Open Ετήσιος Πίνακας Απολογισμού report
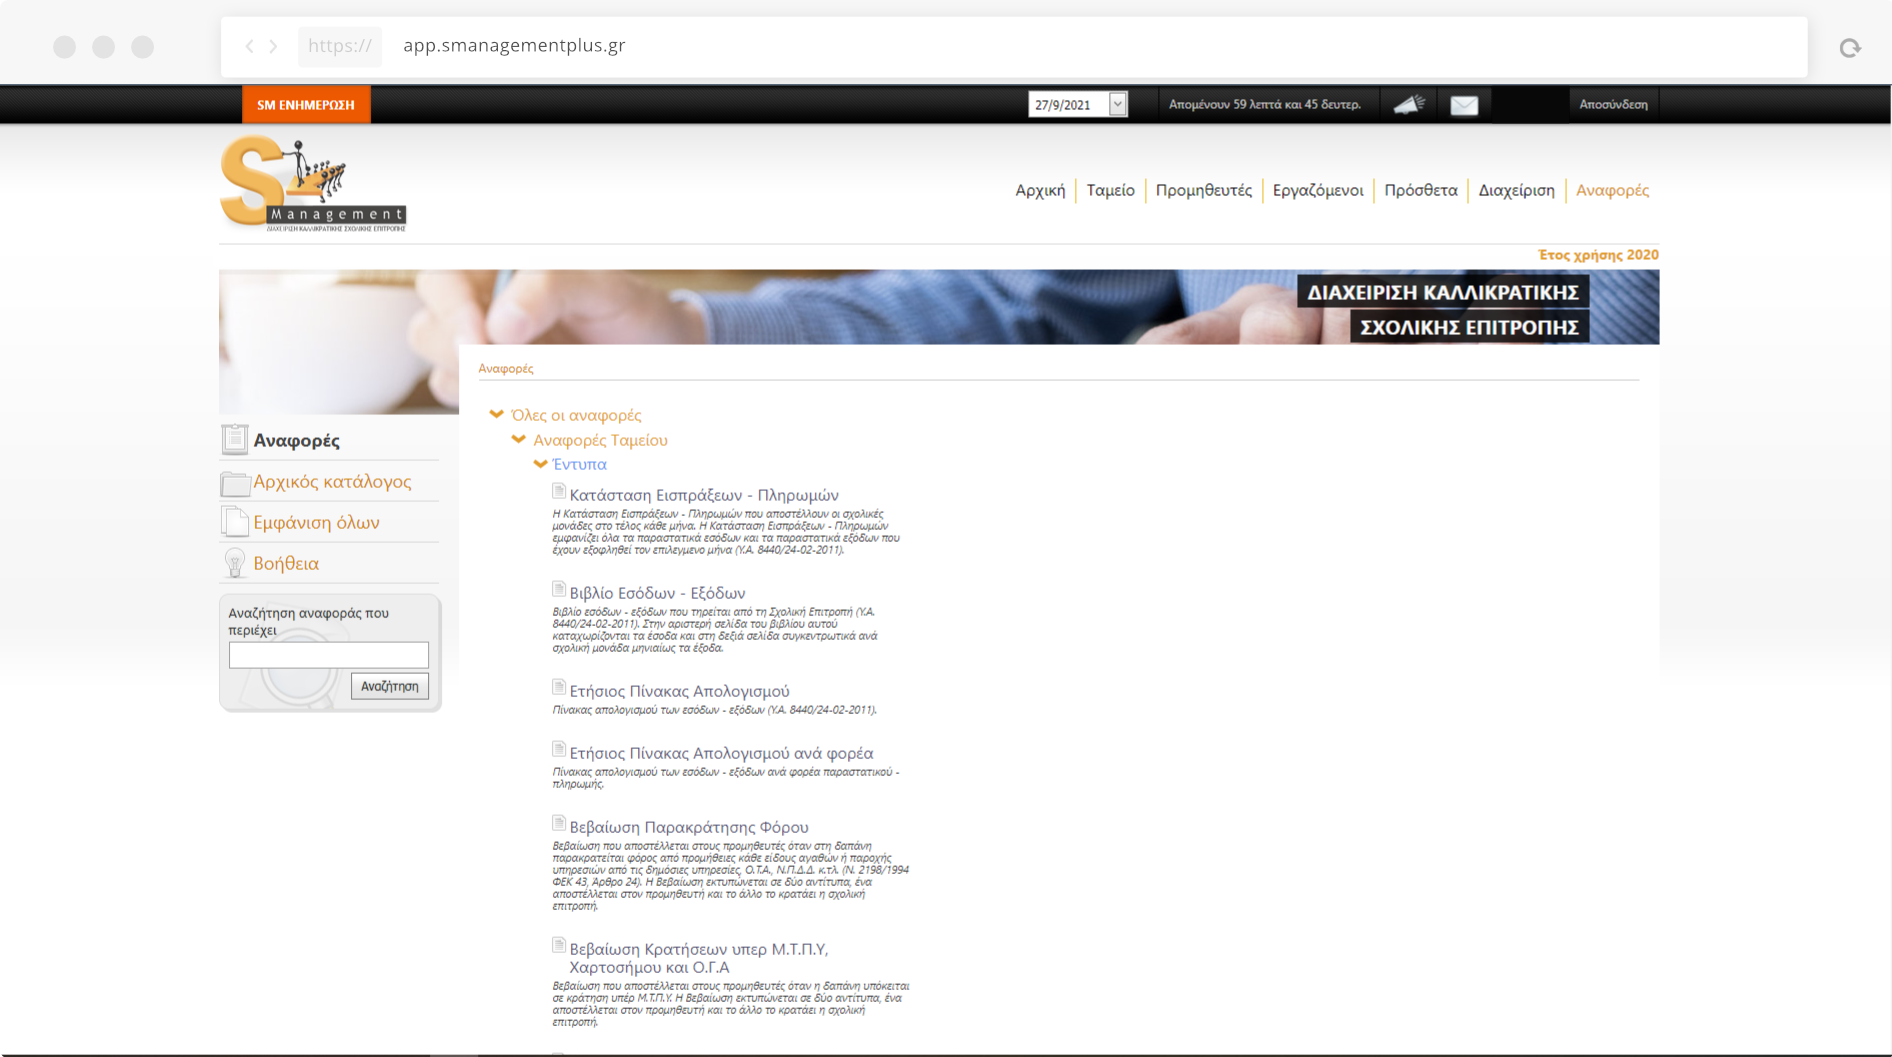This screenshot has height=1057, width=1892. (x=679, y=691)
